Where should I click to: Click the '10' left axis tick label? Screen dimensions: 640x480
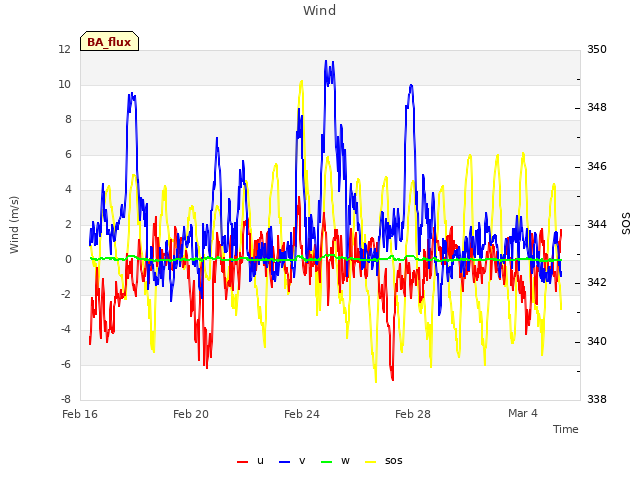click(64, 85)
